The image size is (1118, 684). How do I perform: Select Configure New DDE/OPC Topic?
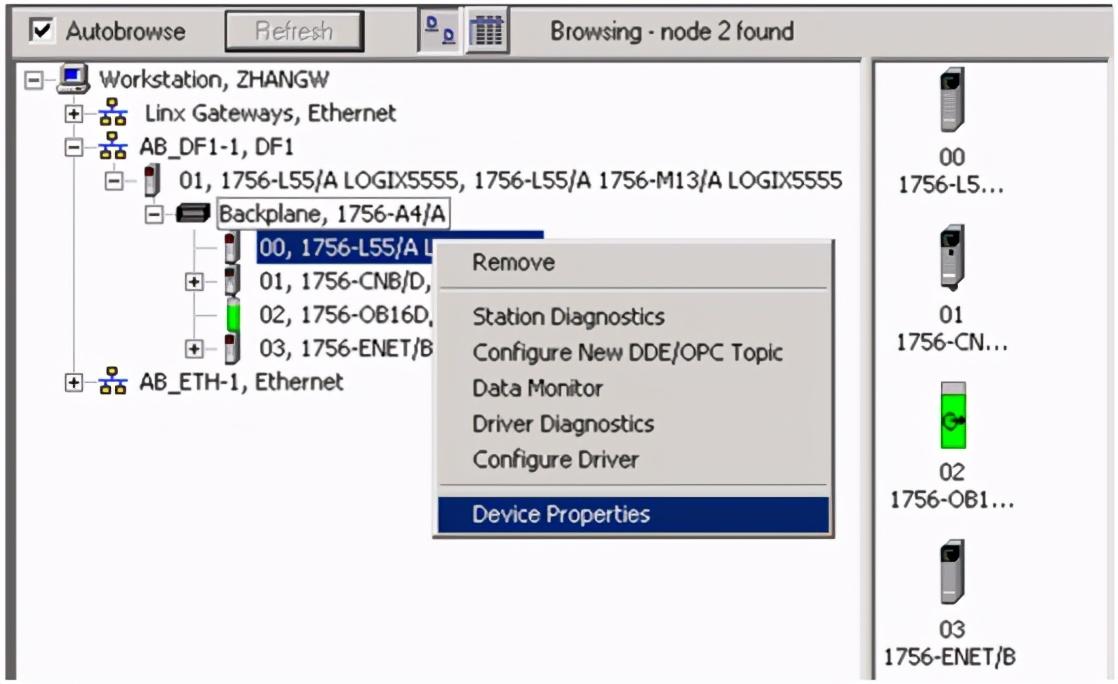[633, 352]
